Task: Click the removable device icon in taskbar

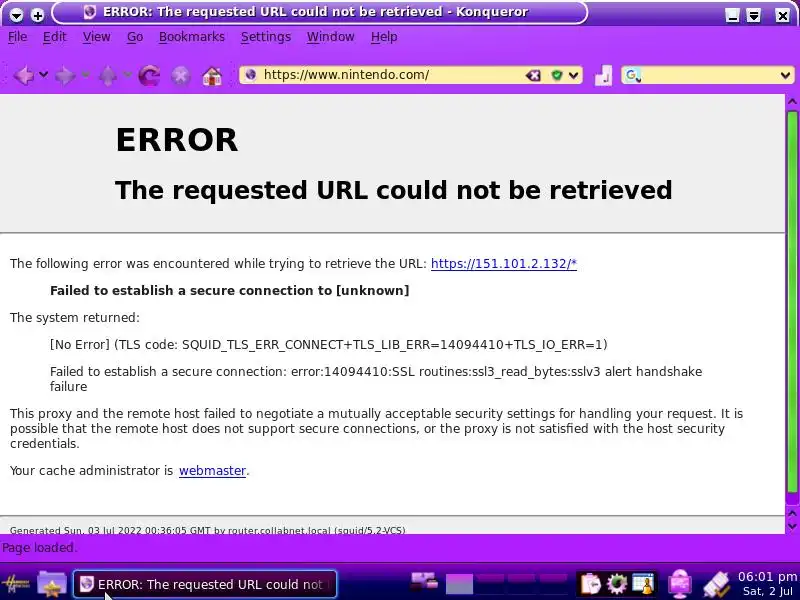Action: (716, 585)
